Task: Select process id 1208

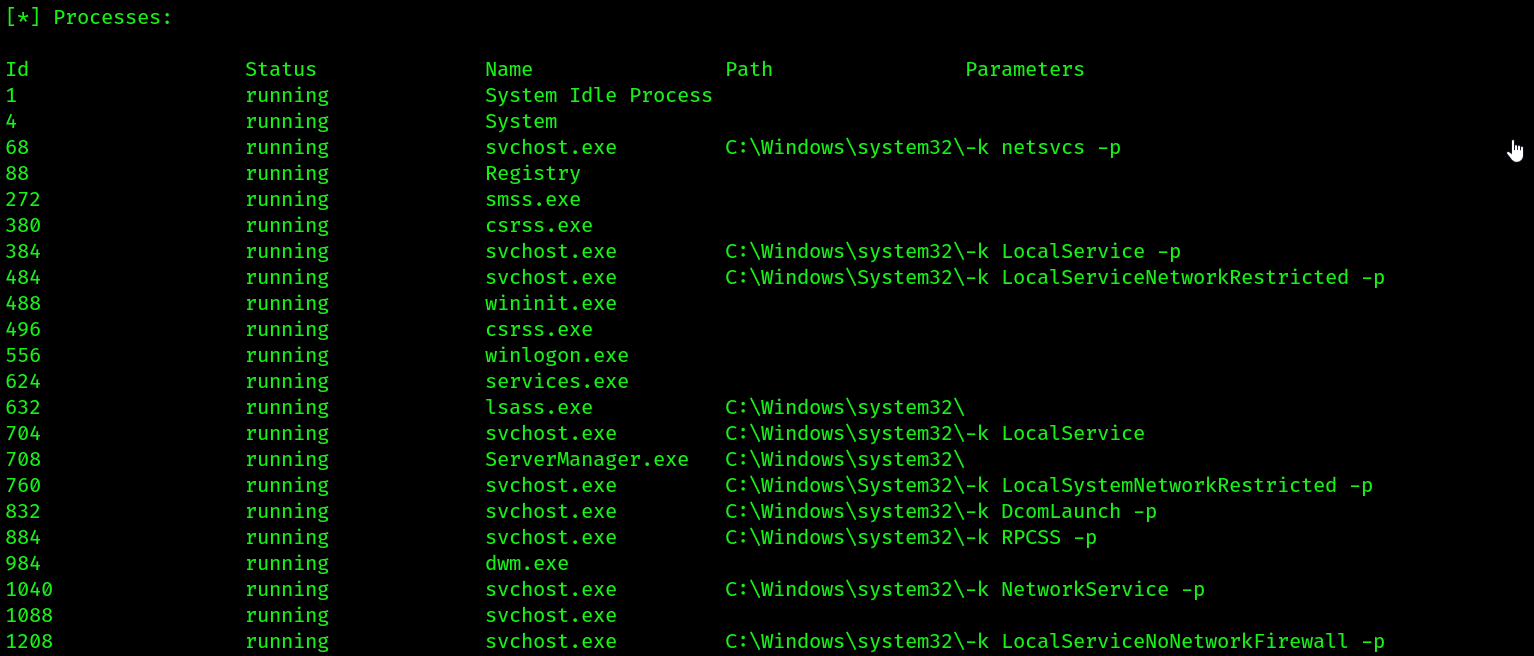Action: [29, 641]
